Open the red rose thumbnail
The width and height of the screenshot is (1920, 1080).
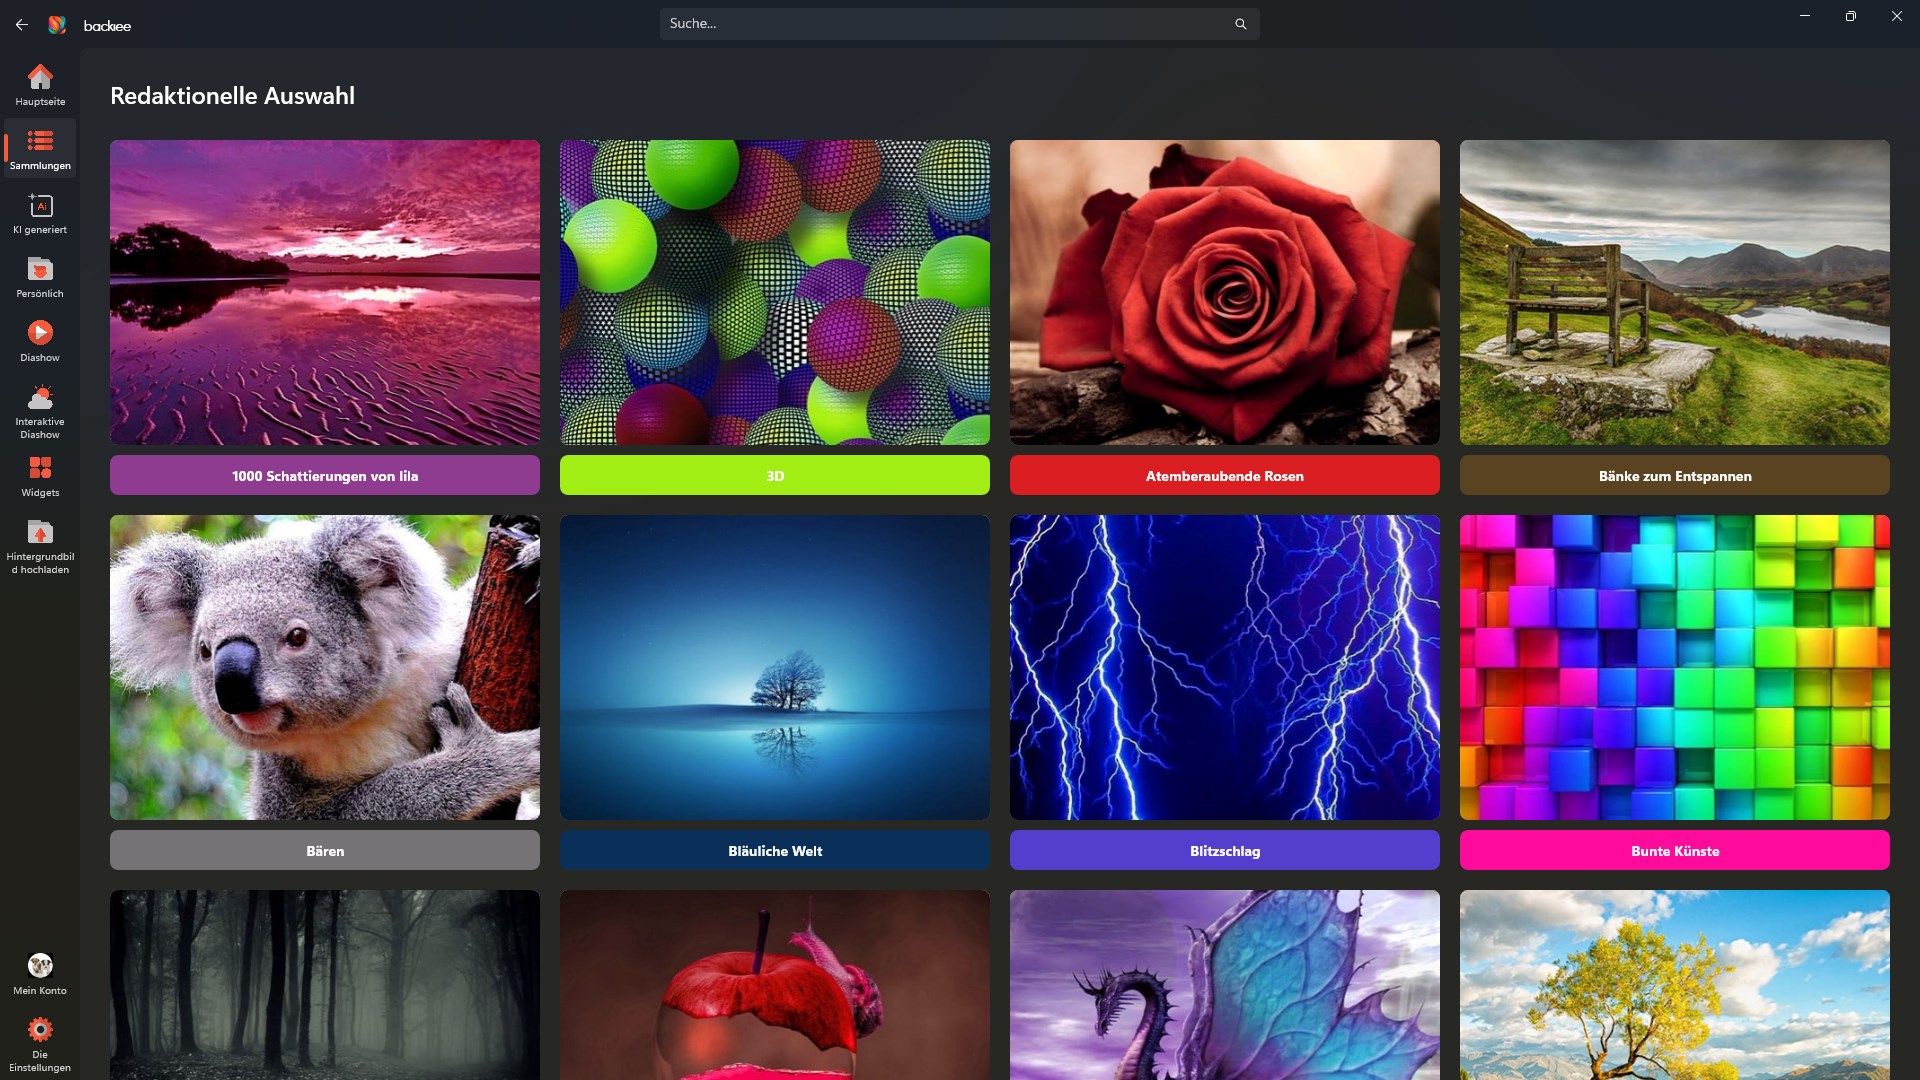[x=1225, y=292]
